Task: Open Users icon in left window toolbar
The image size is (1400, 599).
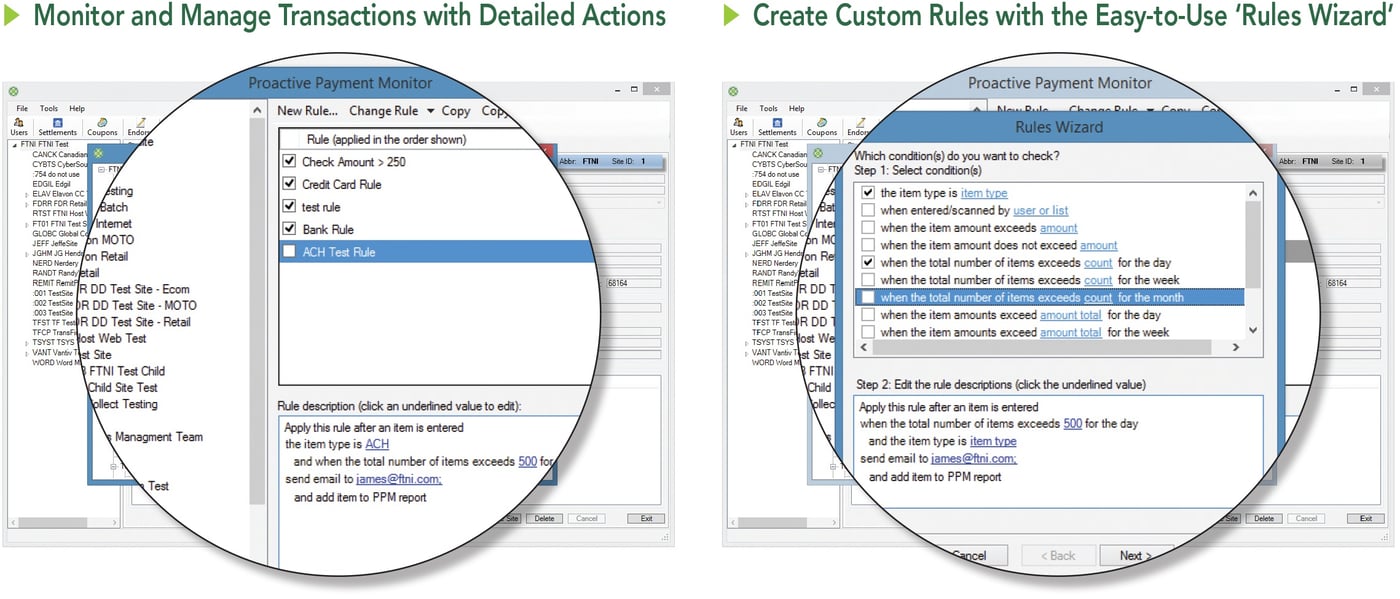Action: (x=19, y=126)
